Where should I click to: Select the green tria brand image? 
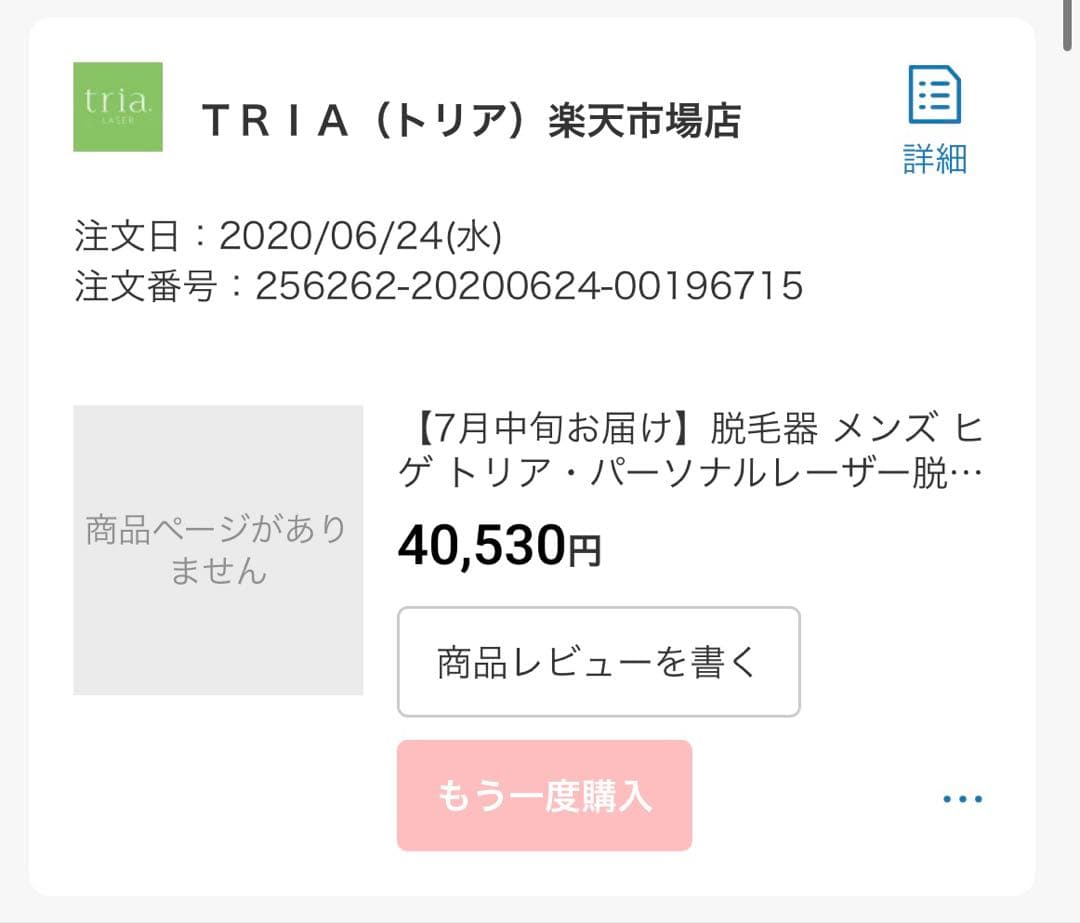[x=117, y=108]
